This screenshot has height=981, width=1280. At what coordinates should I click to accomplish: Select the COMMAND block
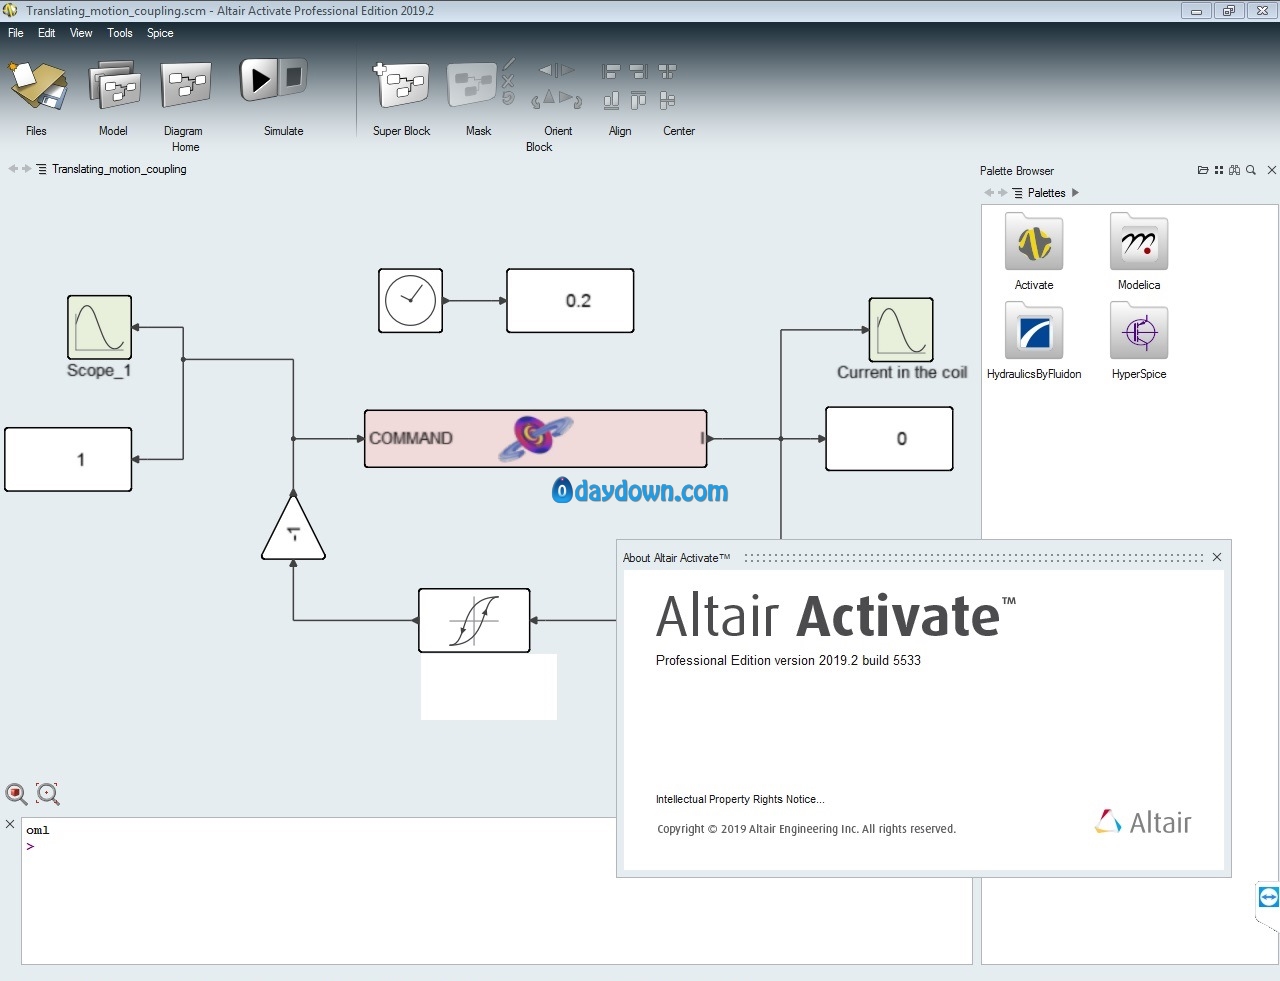[x=535, y=438]
